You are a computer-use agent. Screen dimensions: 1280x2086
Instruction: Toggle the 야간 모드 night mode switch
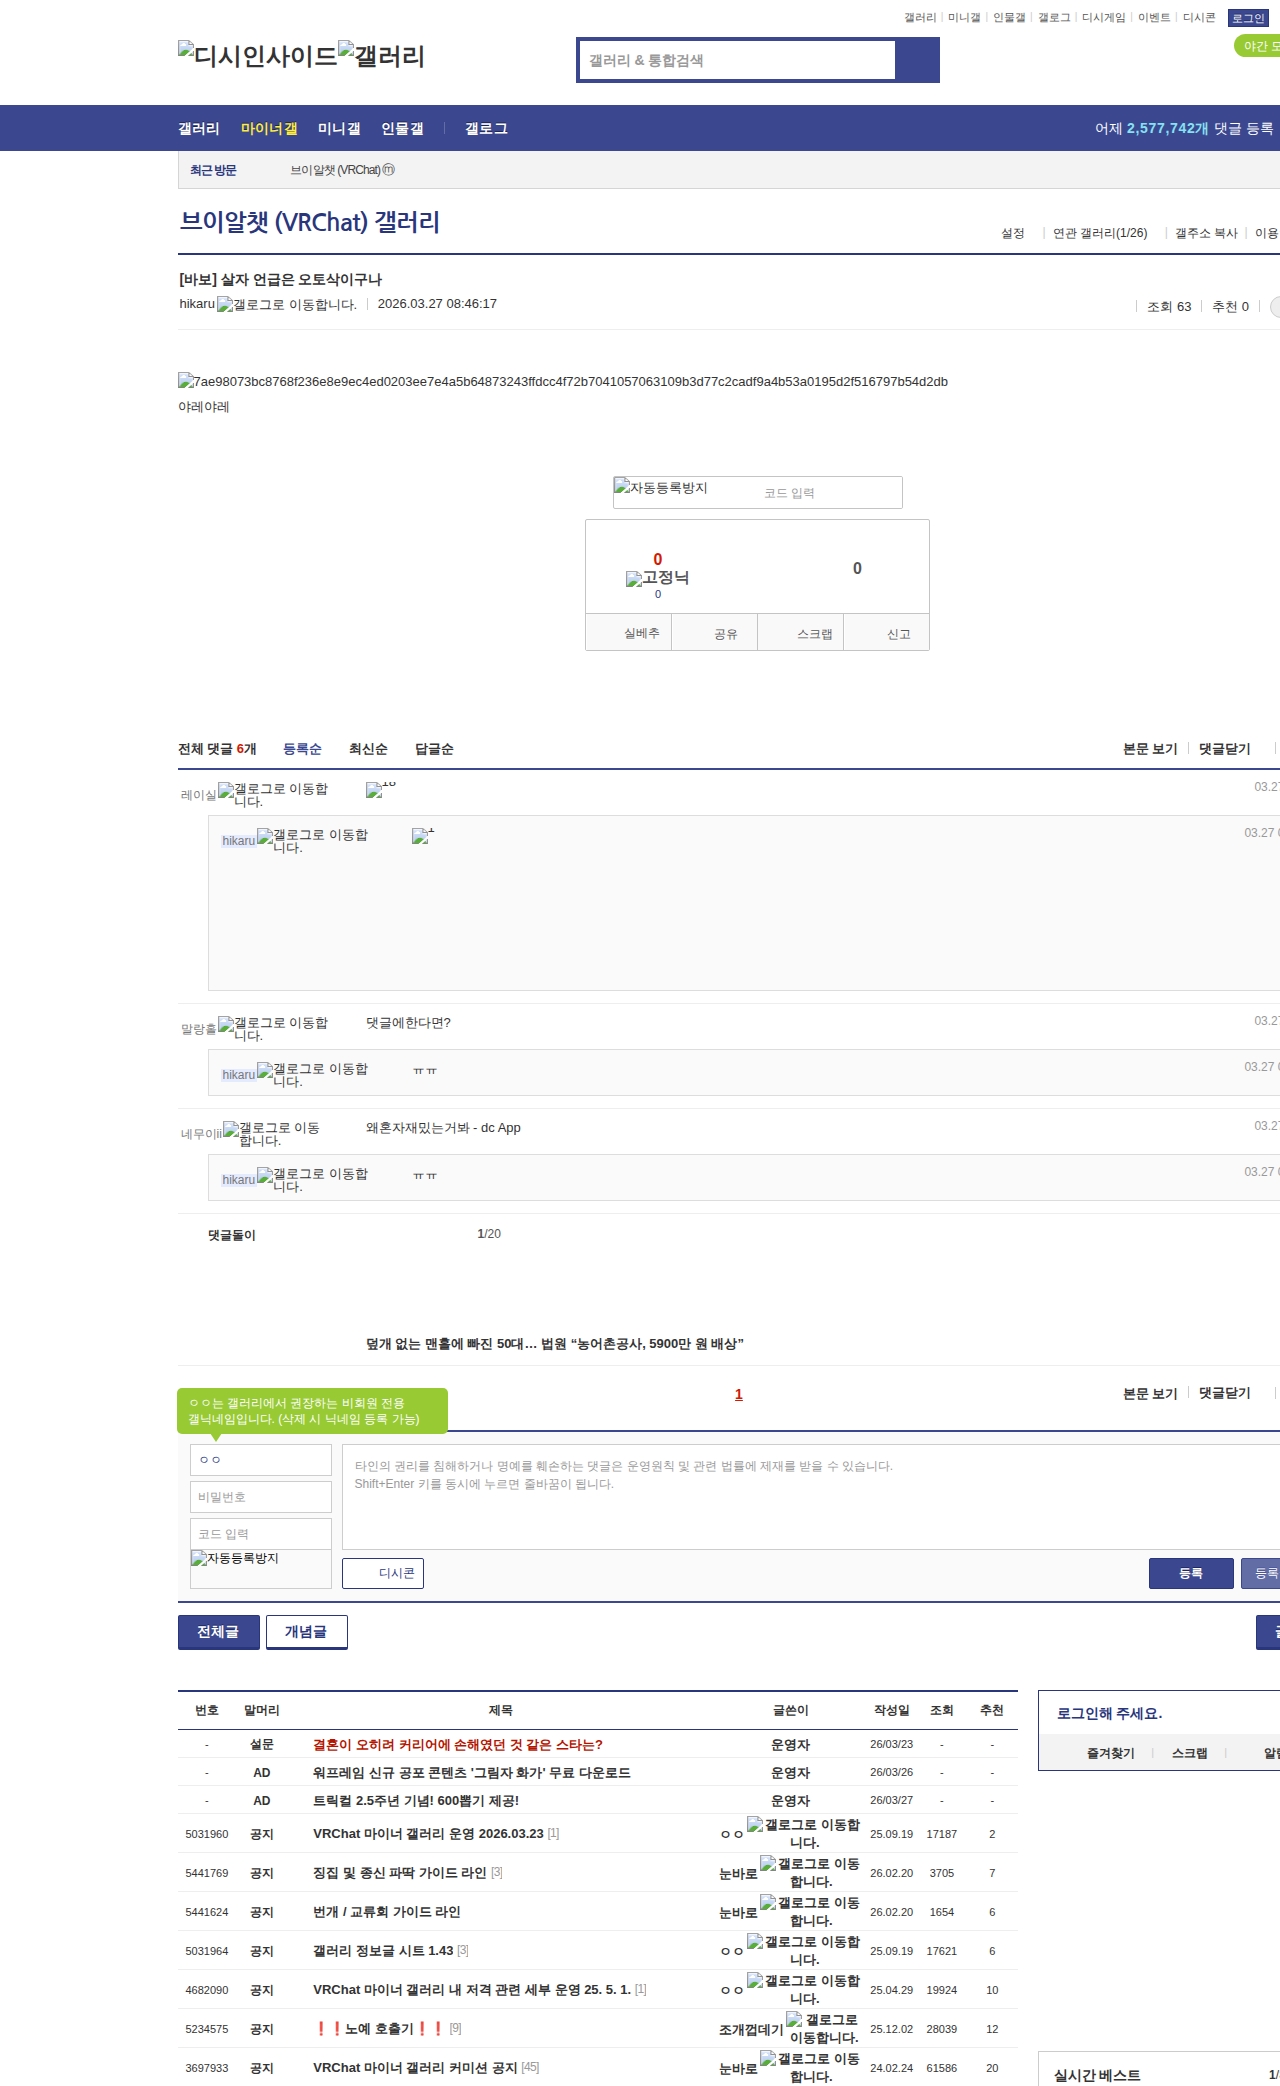point(1257,46)
